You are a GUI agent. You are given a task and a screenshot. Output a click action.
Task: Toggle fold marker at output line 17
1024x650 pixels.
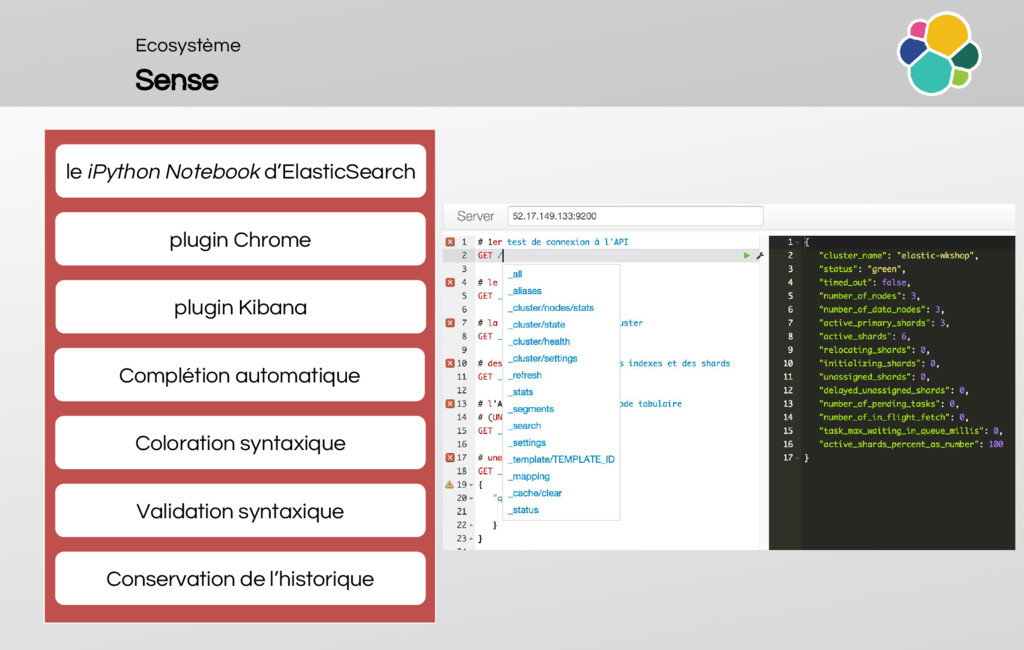[x=797, y=458]
